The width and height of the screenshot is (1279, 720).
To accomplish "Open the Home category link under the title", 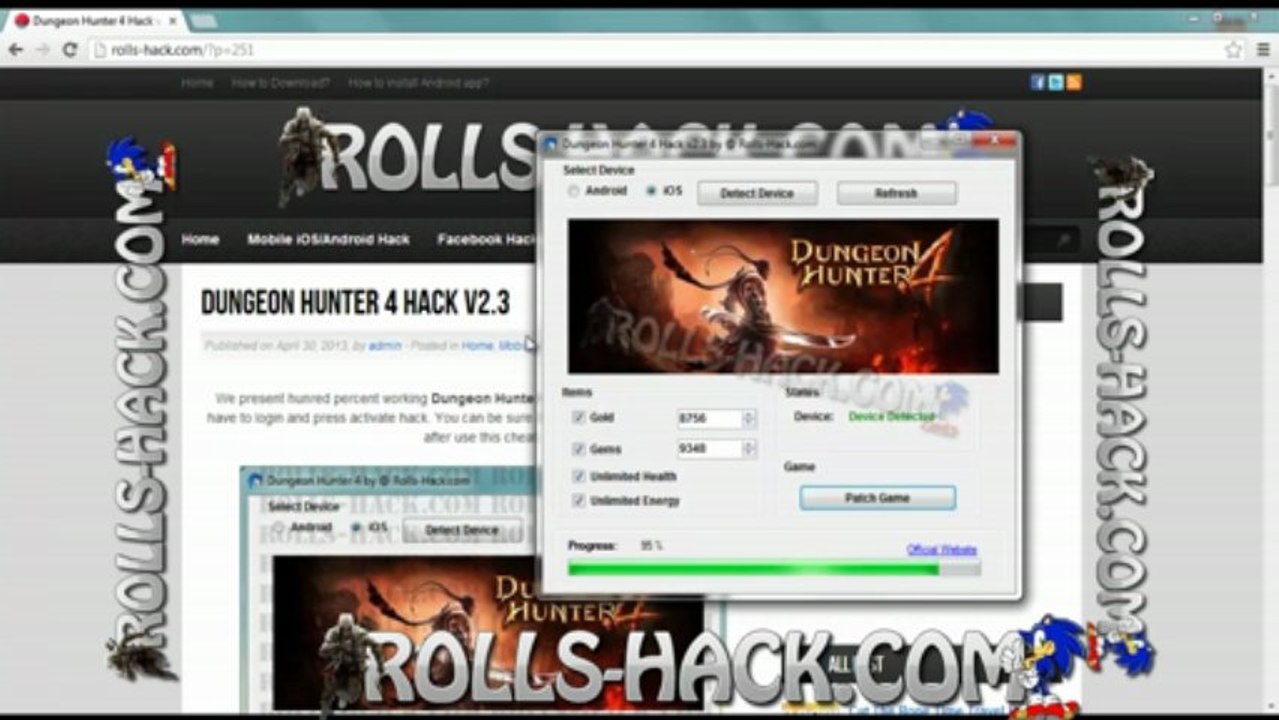I will (477, 346).
